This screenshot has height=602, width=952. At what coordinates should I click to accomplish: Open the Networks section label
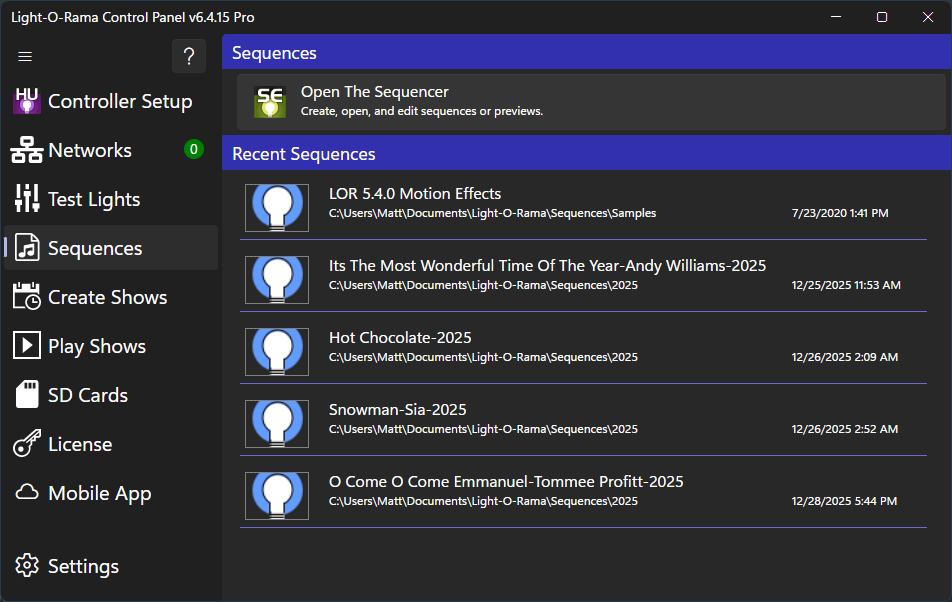(x=90, y=150)
